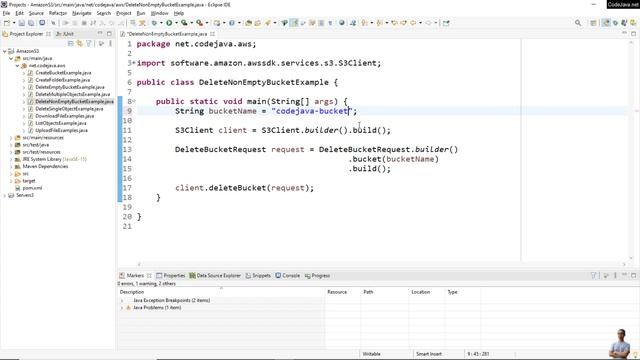Click line 17 deleteBucket call in editor

[244, 188]
